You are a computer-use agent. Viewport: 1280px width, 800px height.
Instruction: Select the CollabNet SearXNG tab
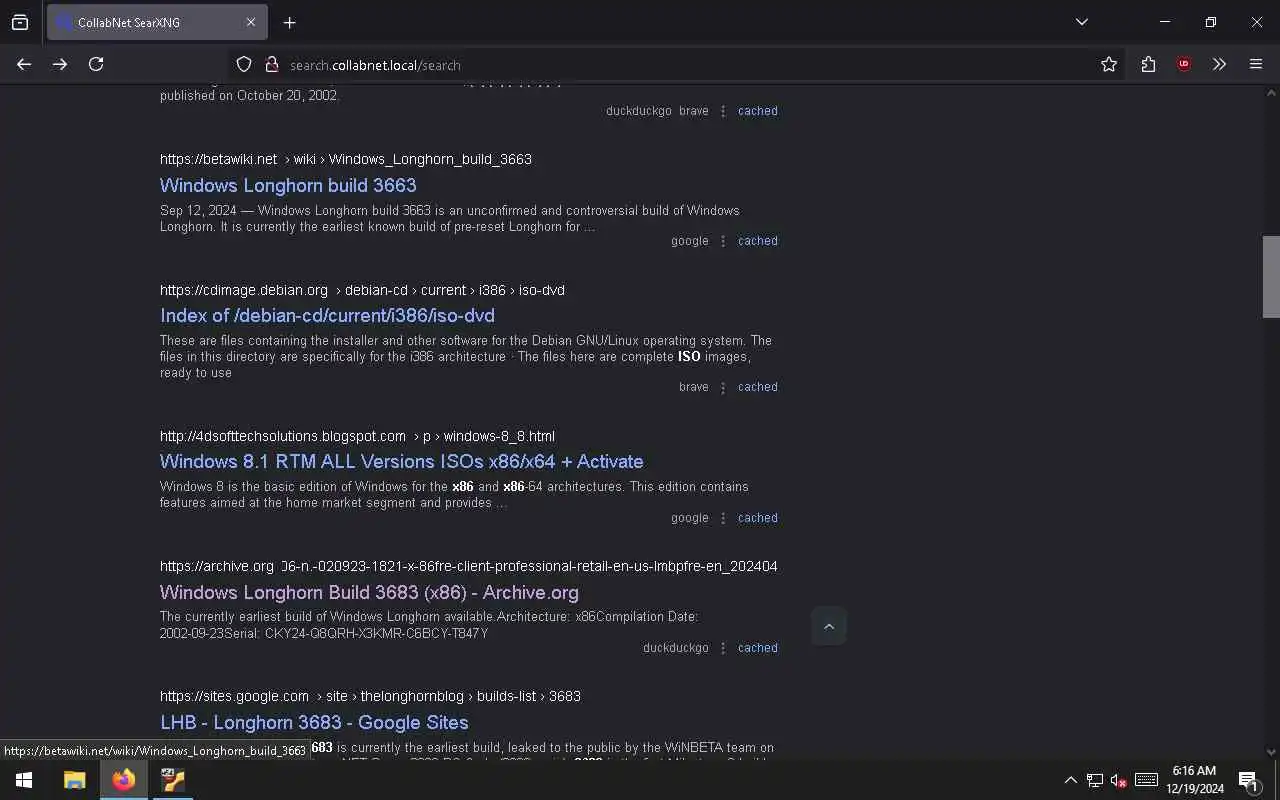click(157, 22)
